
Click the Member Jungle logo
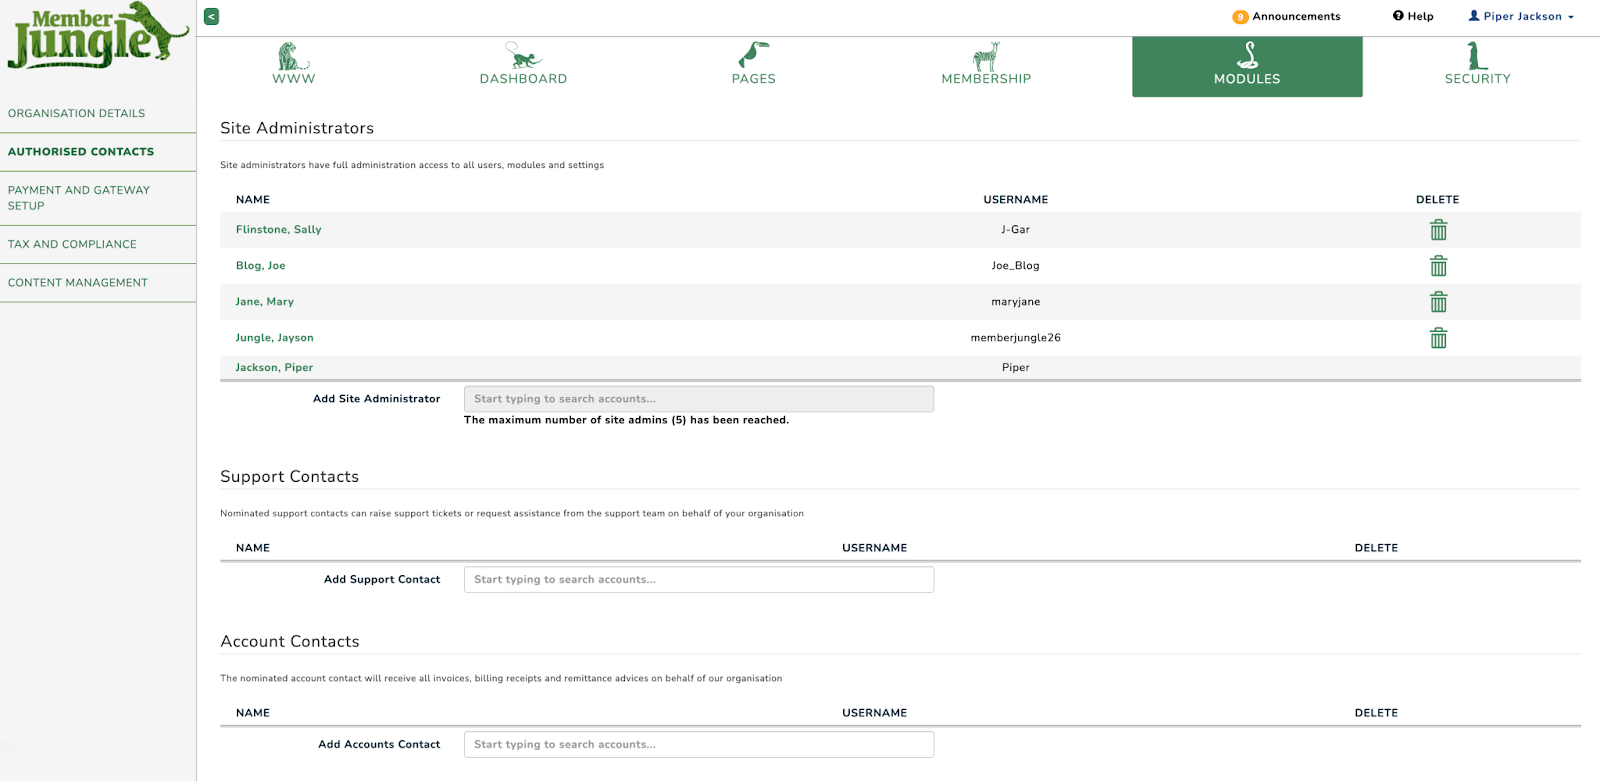[x=97, y=37]
